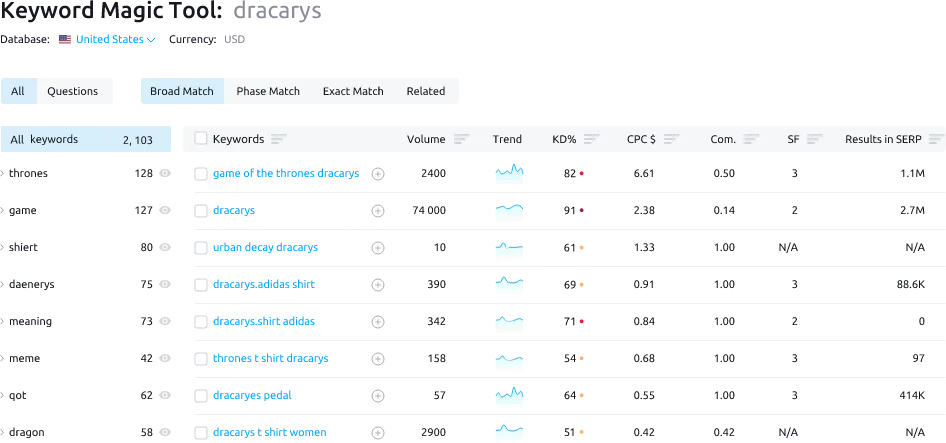Open 'game of the thrones dracarys' keyword link
This screenshot has height=443, width=946.
286,173
